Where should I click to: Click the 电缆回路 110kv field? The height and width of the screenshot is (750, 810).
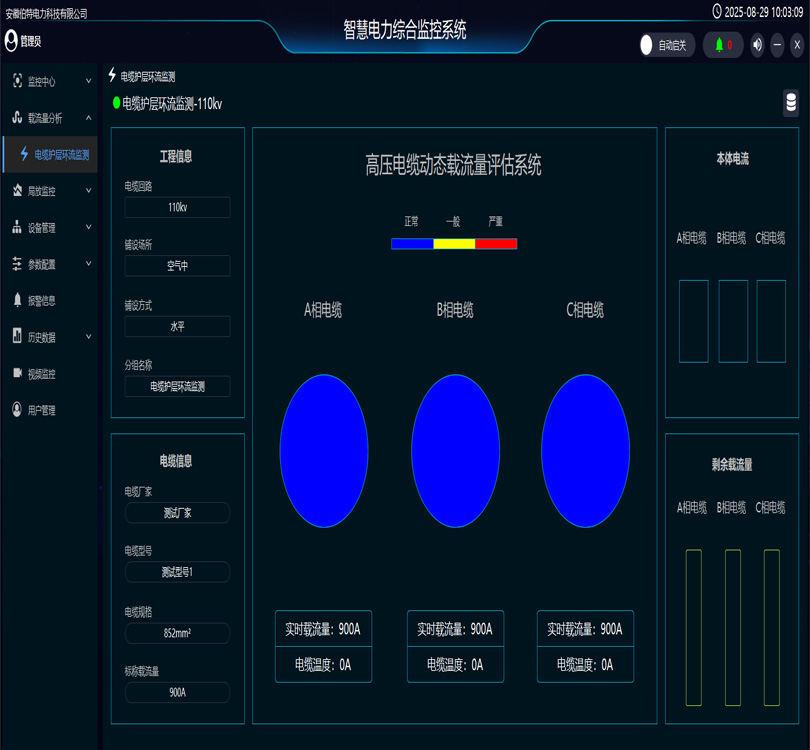pos(177,207)
